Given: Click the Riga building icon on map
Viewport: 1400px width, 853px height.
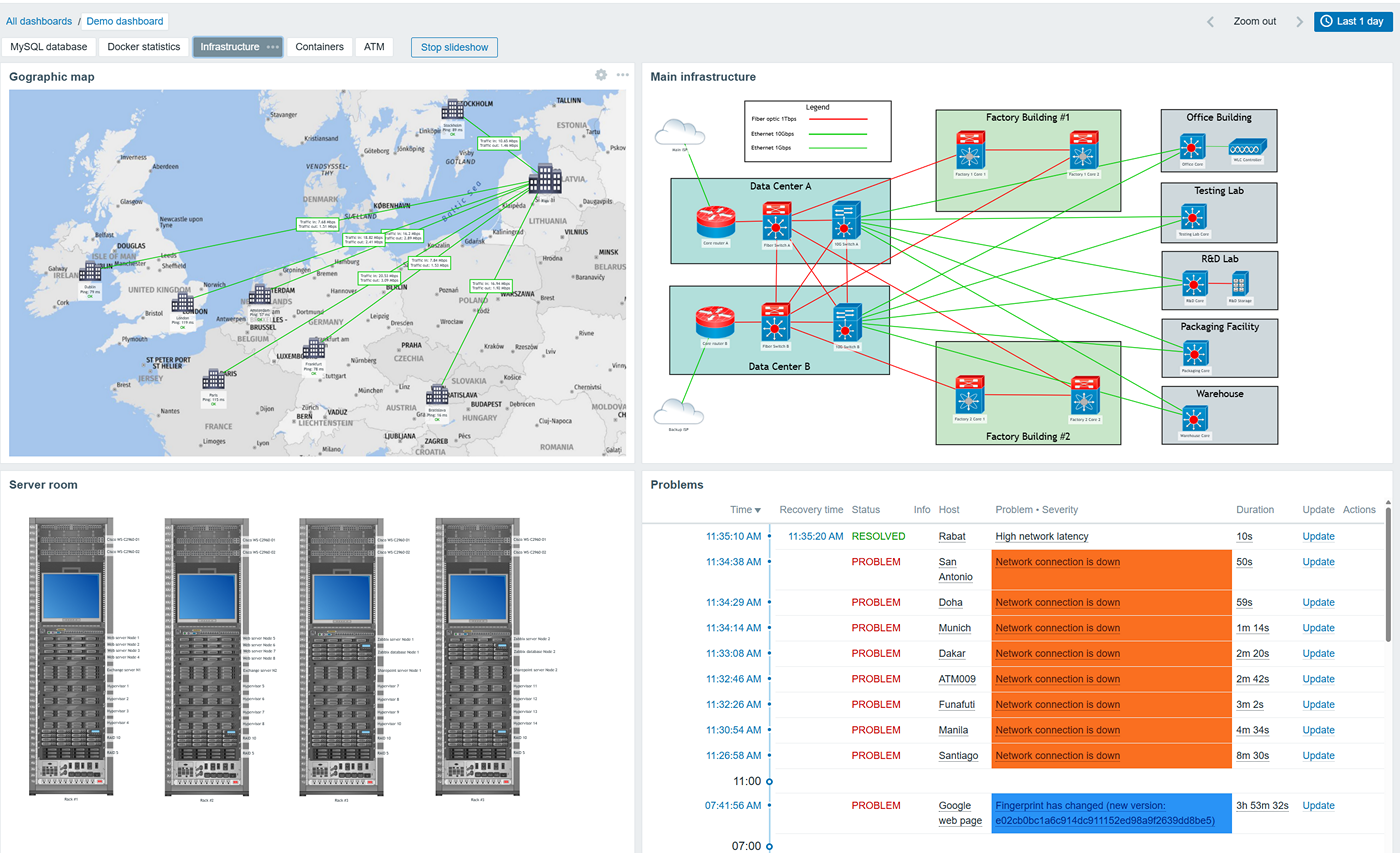Looking at the screenshot, I should tap(546, 178).
